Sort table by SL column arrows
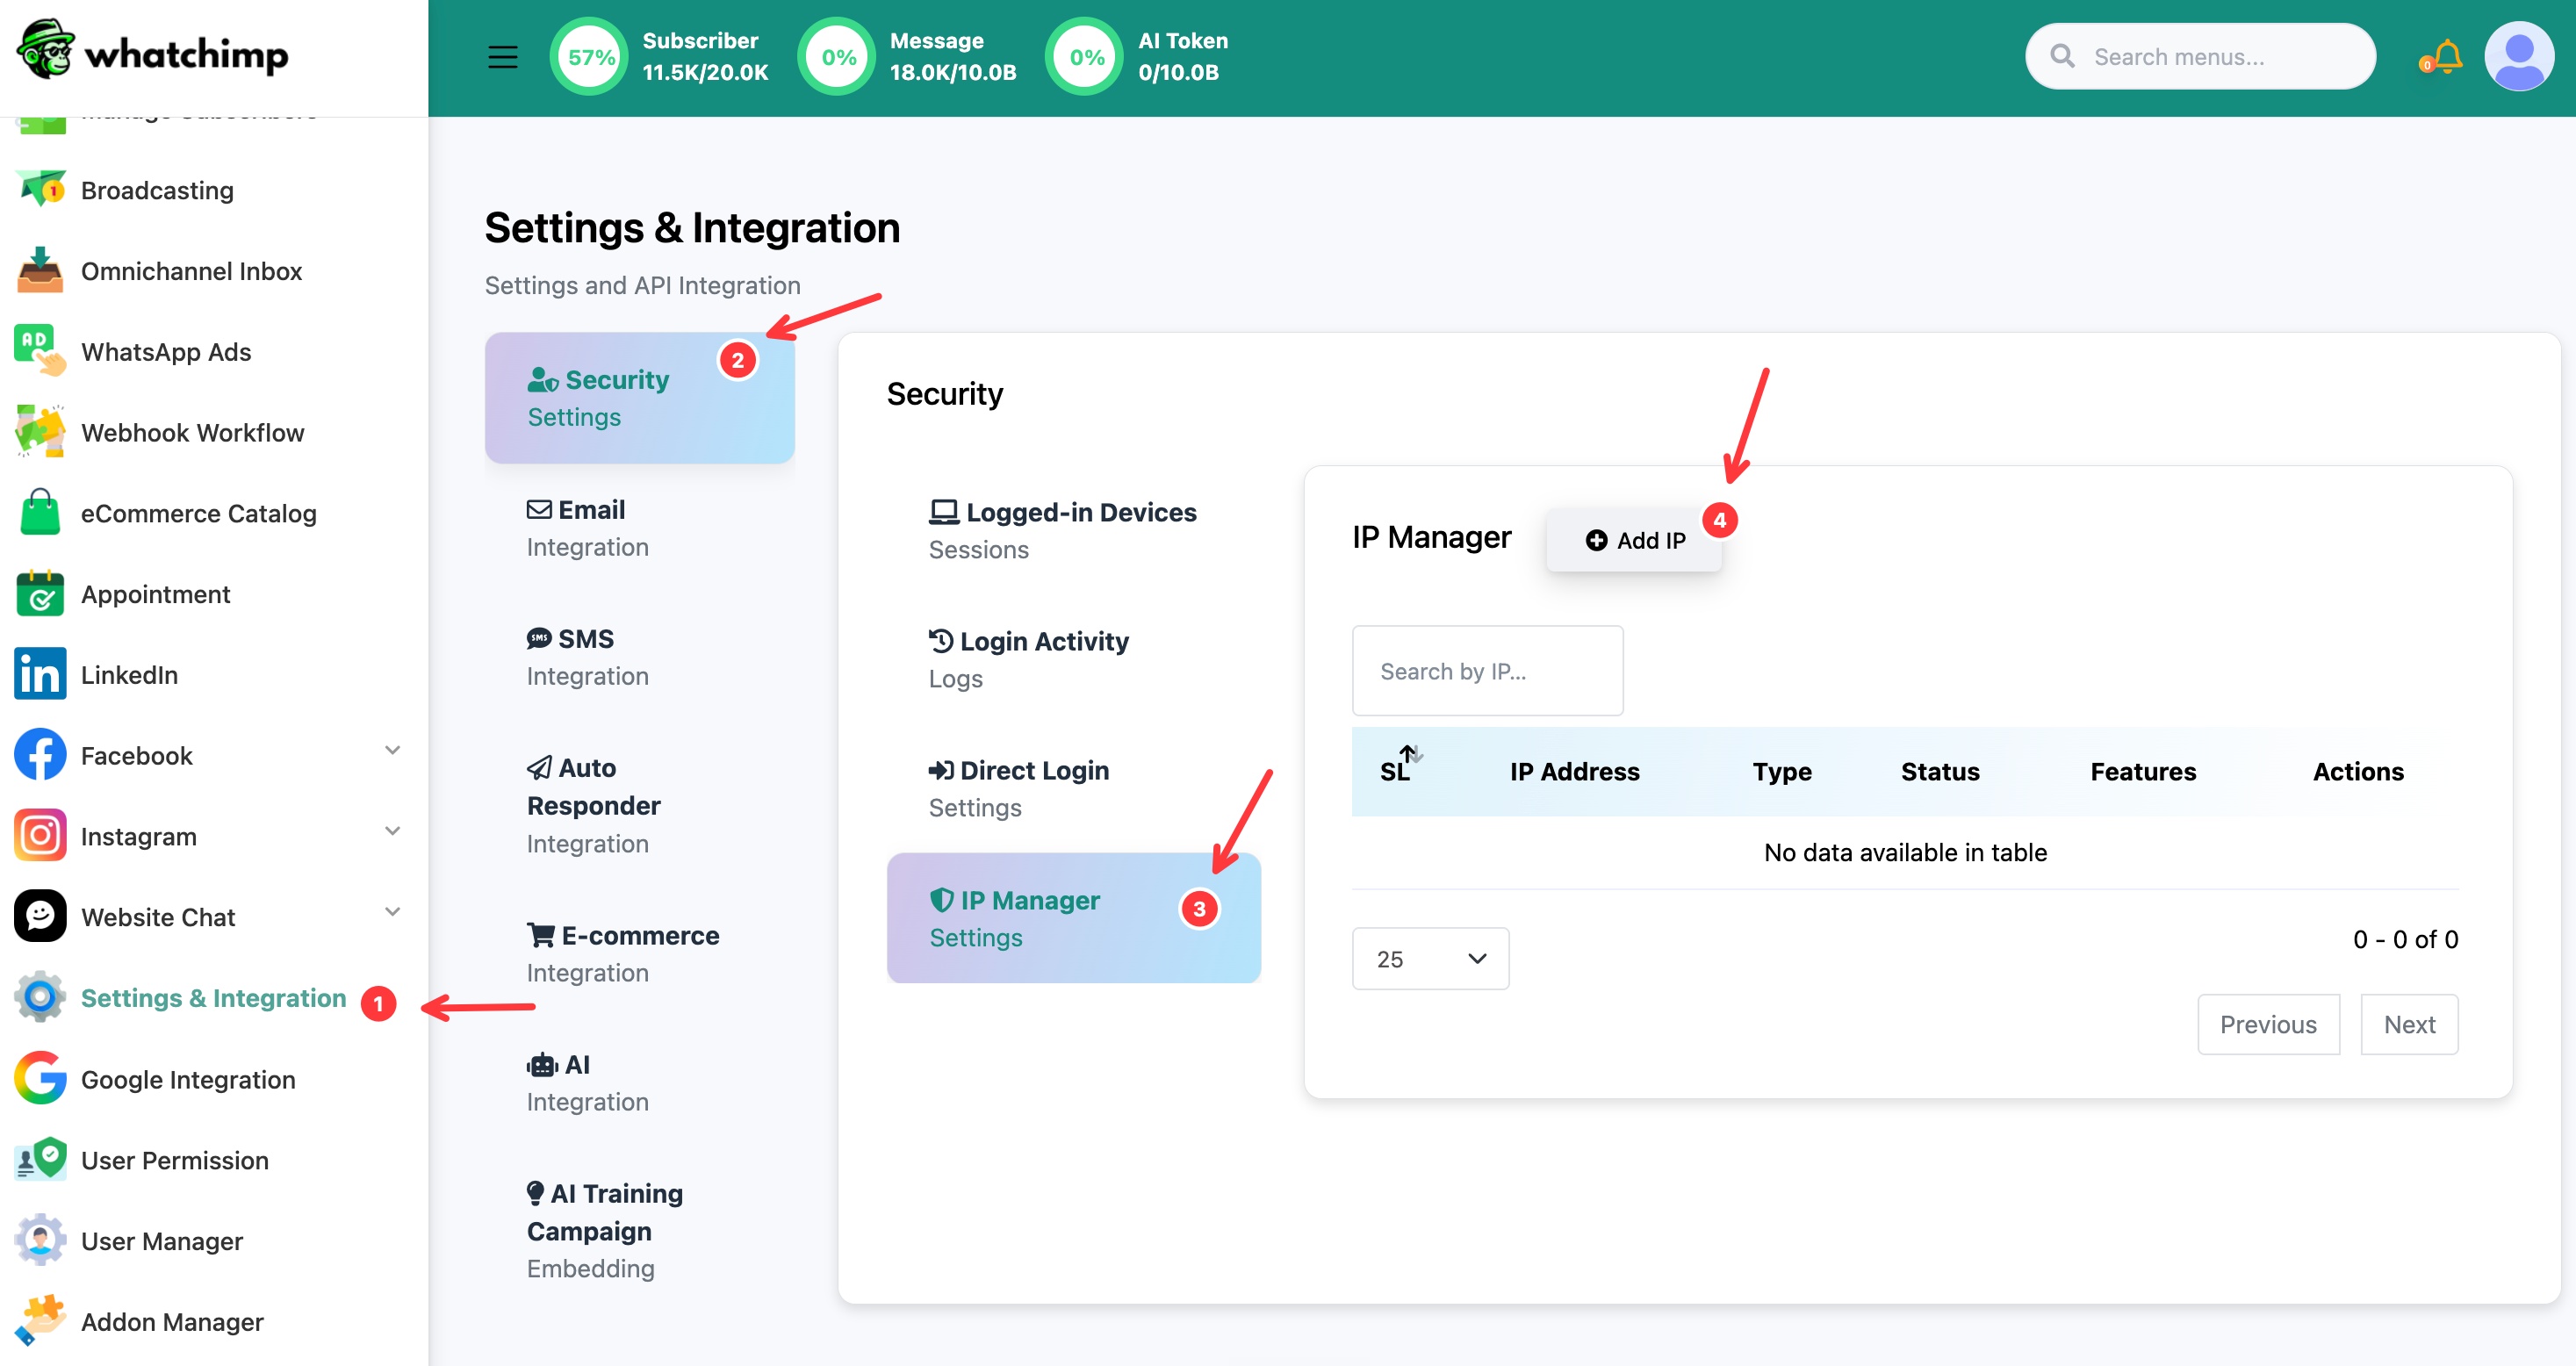 (x=1410, y=756)
